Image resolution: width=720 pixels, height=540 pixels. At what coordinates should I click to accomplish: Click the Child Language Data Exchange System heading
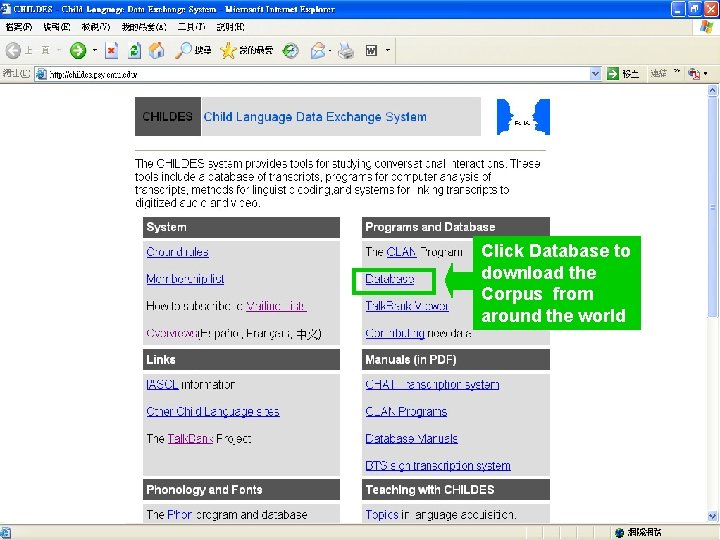(315, 117)
